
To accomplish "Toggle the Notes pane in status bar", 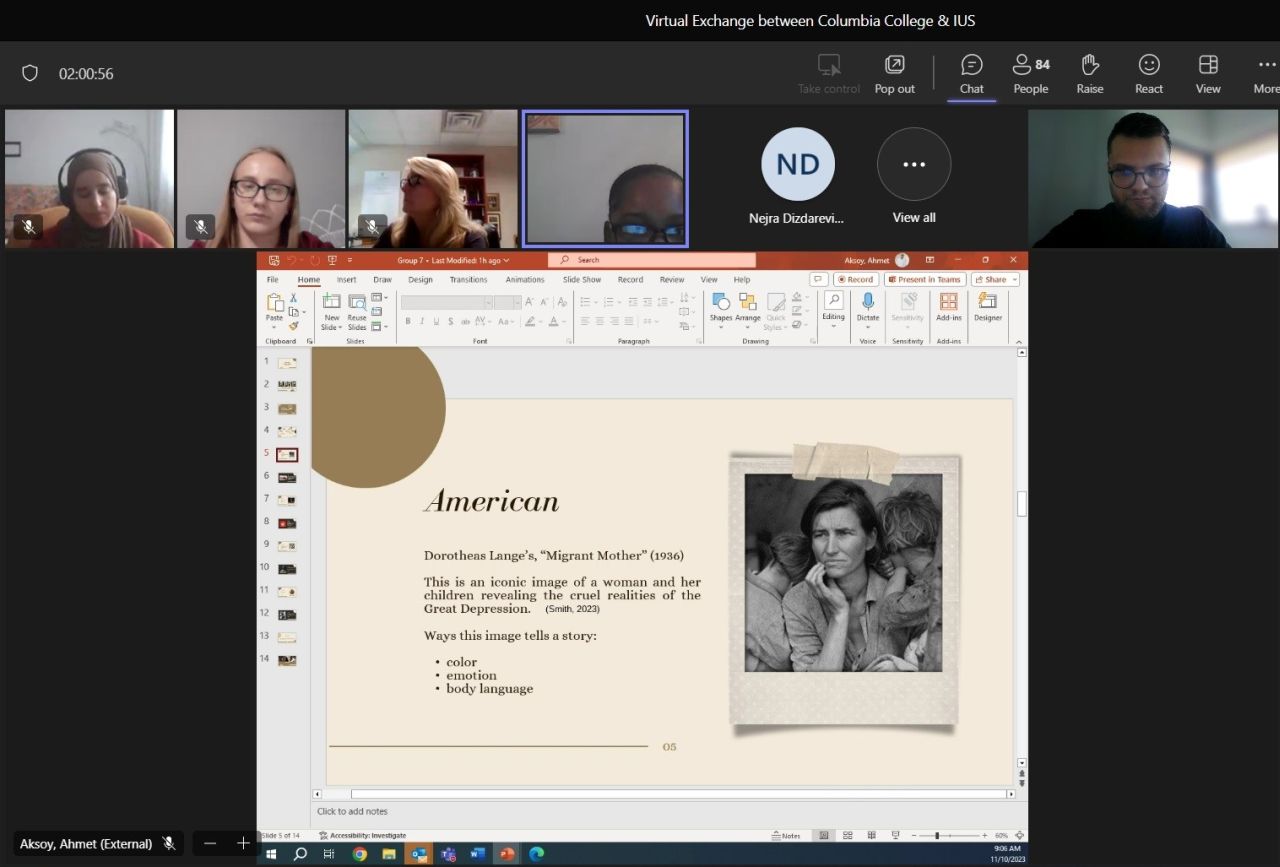I will click(x=785, y=835).
